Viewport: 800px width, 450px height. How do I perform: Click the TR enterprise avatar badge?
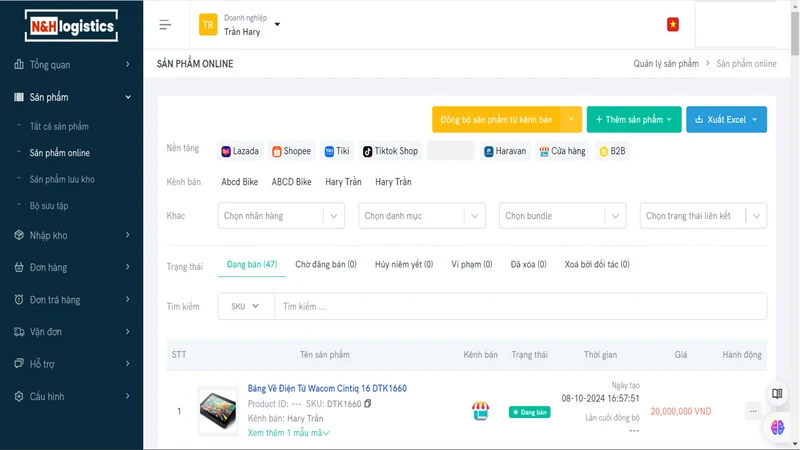(x=208, y=24)
